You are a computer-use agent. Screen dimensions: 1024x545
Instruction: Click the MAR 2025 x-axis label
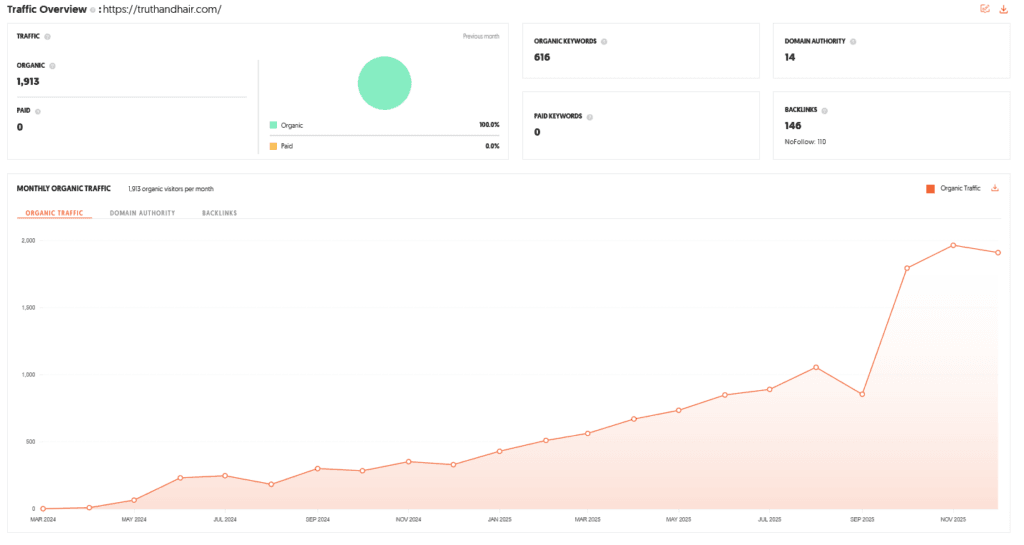pos(587,520)
